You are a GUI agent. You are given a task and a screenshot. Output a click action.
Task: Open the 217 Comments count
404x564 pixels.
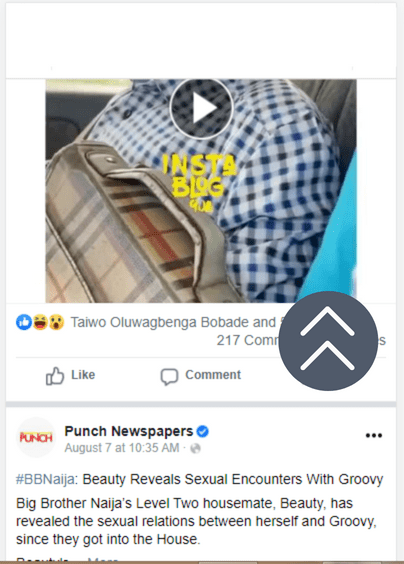pyautogui.click(x=248, y=340)
